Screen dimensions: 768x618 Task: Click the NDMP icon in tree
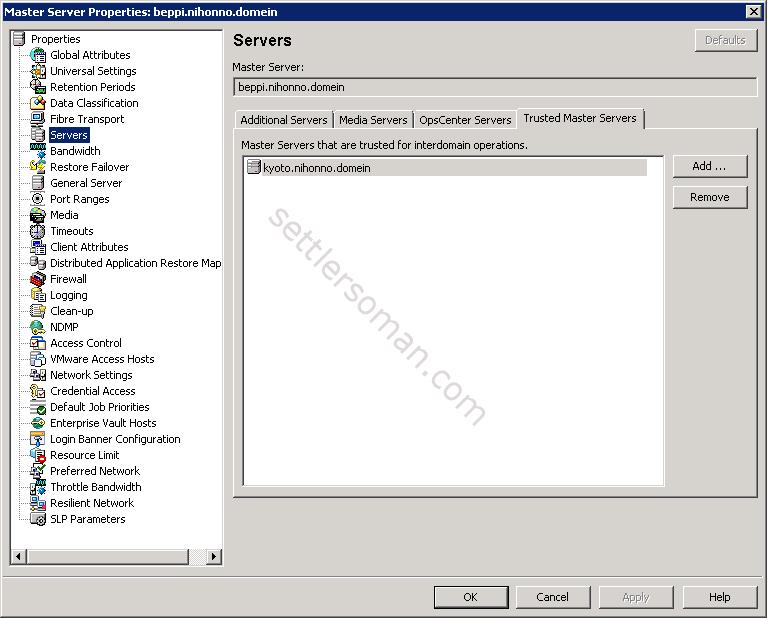pos(38,327)
